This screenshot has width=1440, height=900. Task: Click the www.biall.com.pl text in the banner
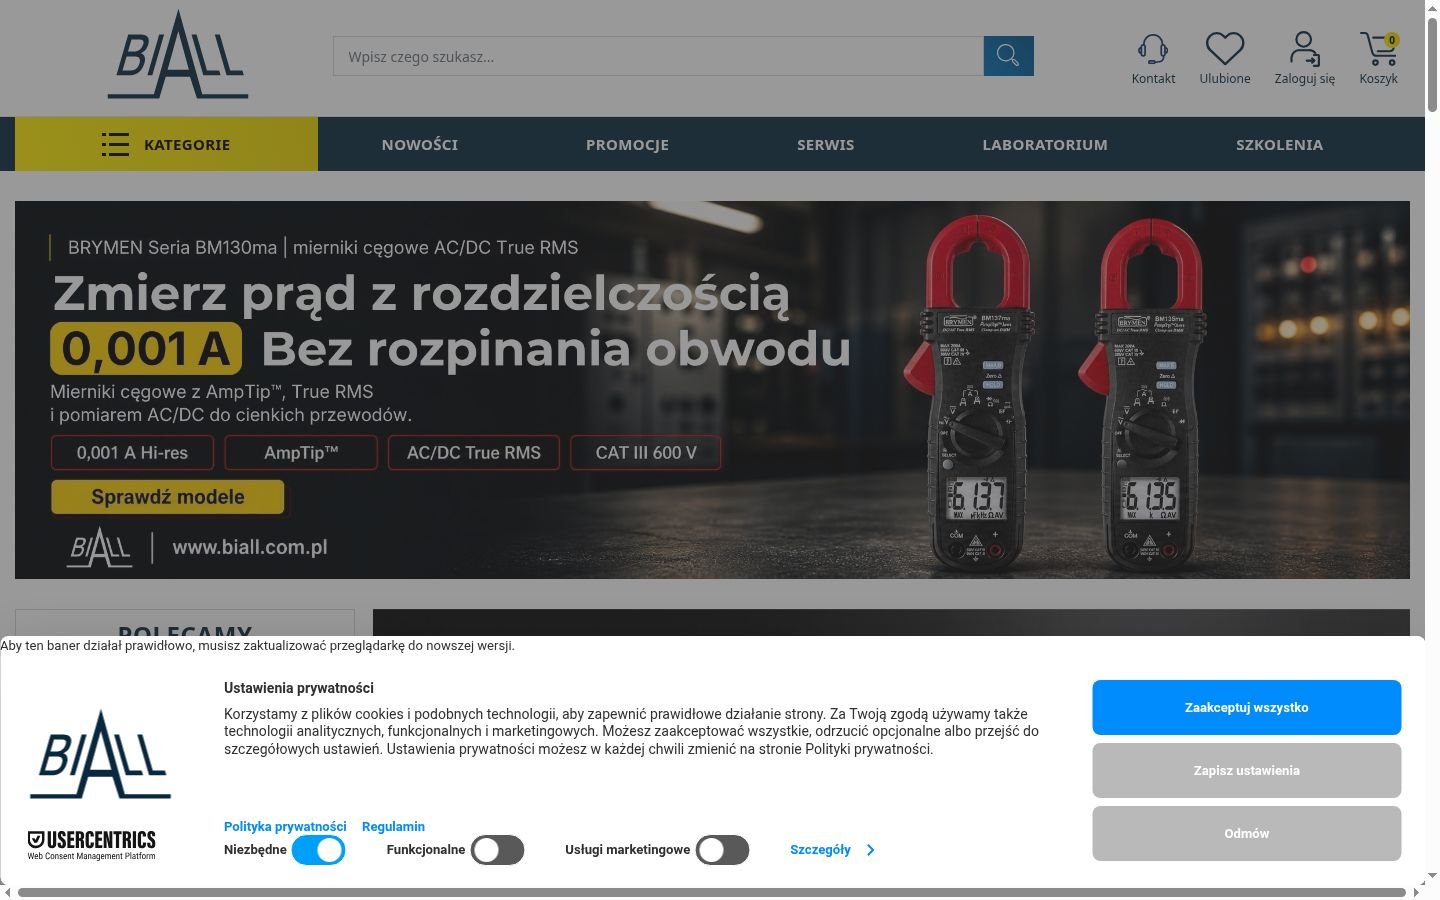click(x=250, y=547)
